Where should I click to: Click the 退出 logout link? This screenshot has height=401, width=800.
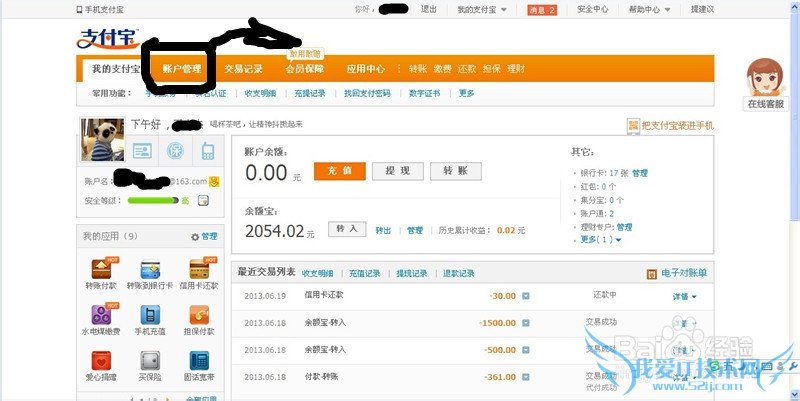[429, 9]
